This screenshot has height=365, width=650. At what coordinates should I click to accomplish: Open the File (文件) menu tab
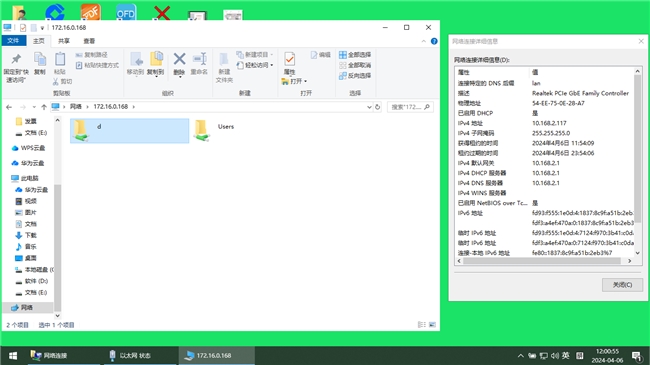[x=13, y=40]
